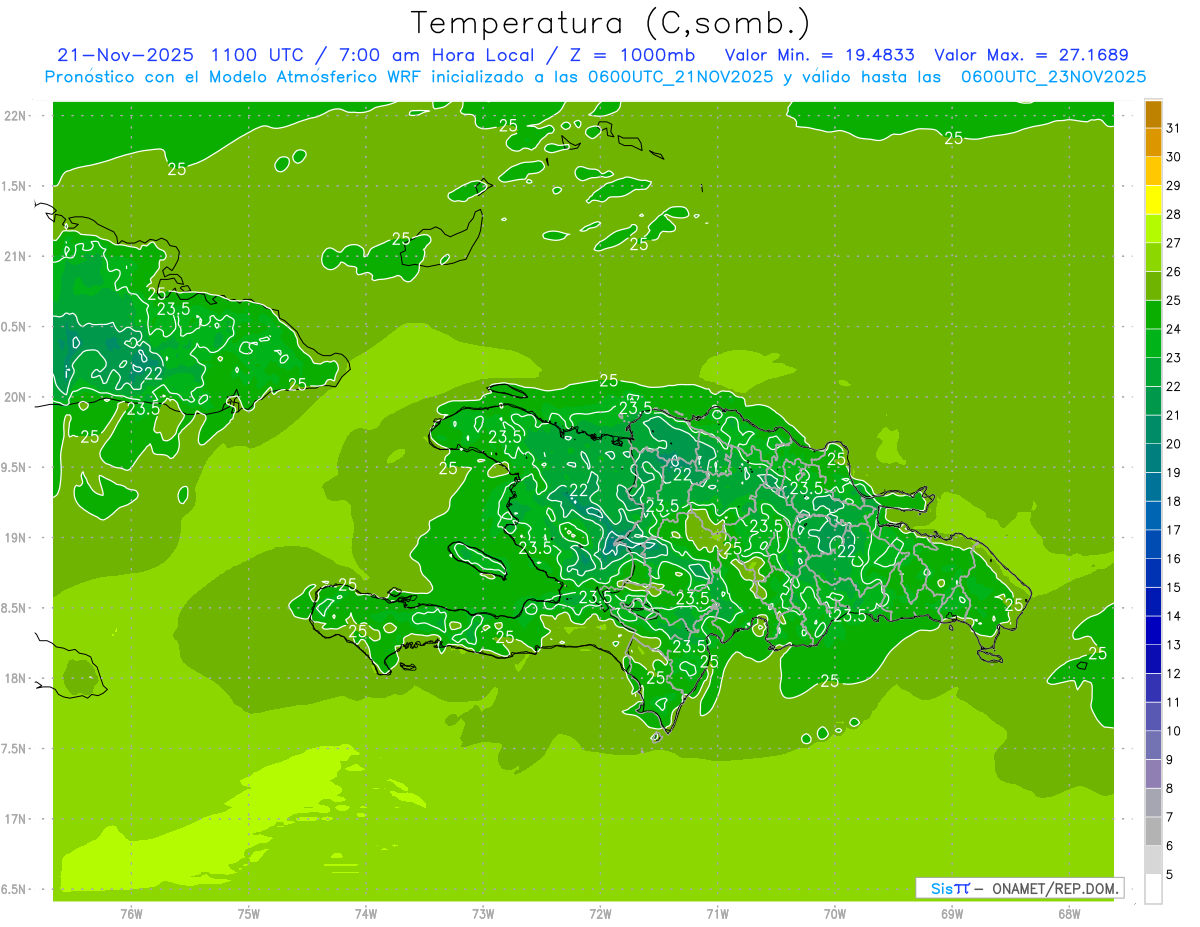Click the '68W' longitude axis label

pyautogui.click(x=1069, y=914)
